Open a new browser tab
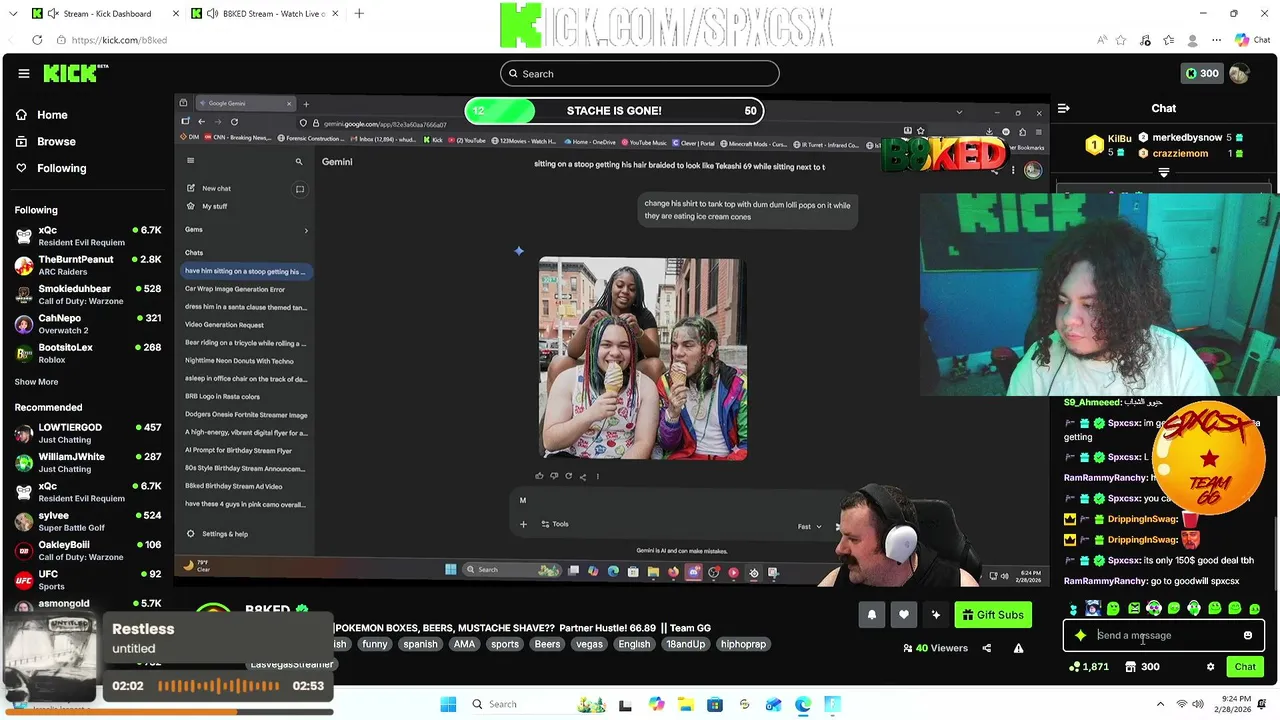The image size is (1280, 720). click(359, 14)
